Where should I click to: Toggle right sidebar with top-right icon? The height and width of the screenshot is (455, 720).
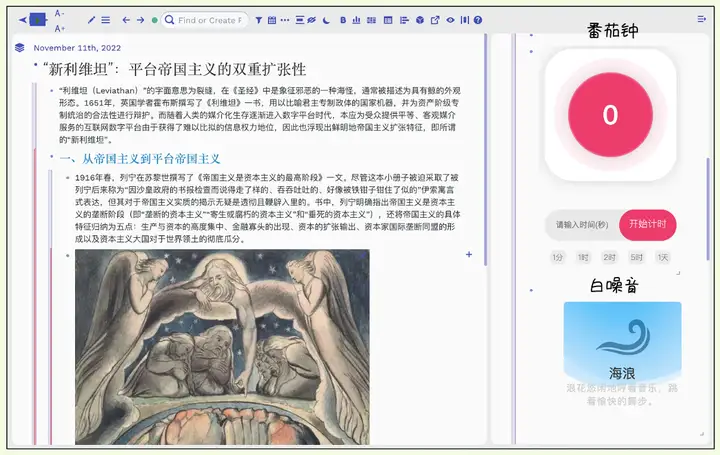tap(701, 19)
